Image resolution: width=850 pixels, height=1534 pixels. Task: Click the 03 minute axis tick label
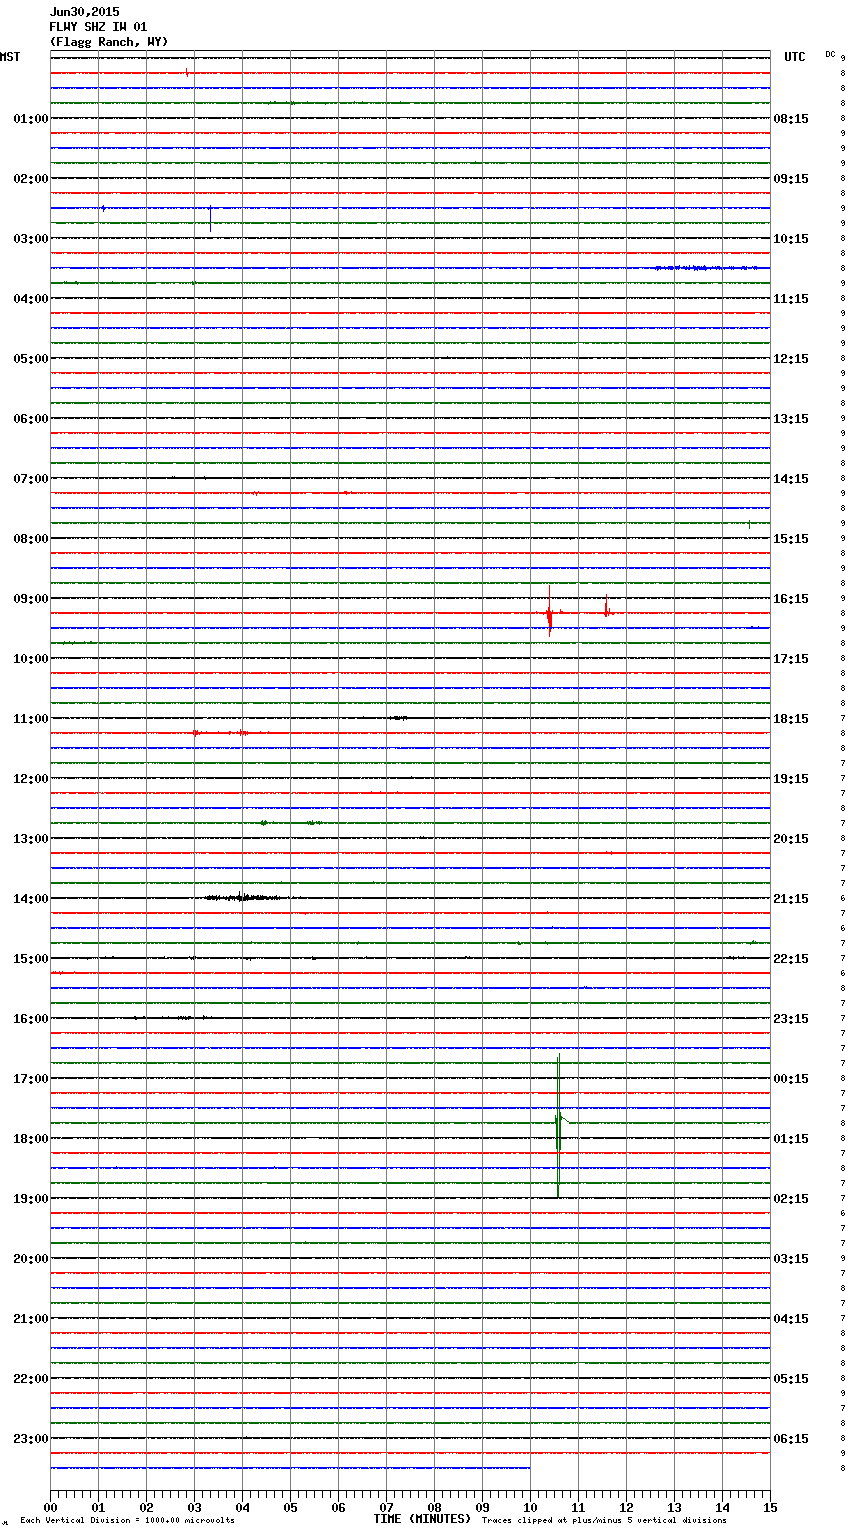[x=194, y=1507]
